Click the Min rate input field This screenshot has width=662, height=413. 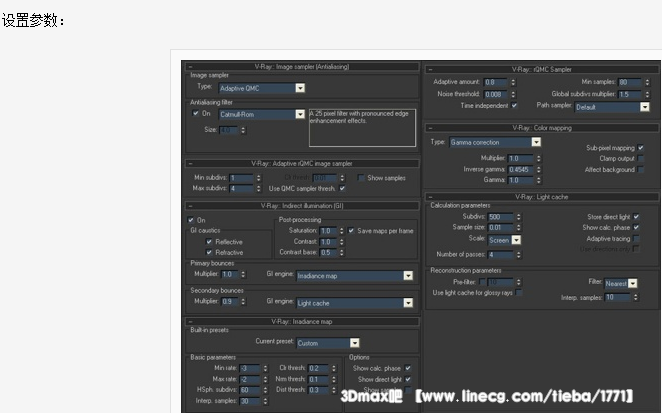[x=250, y=368]
